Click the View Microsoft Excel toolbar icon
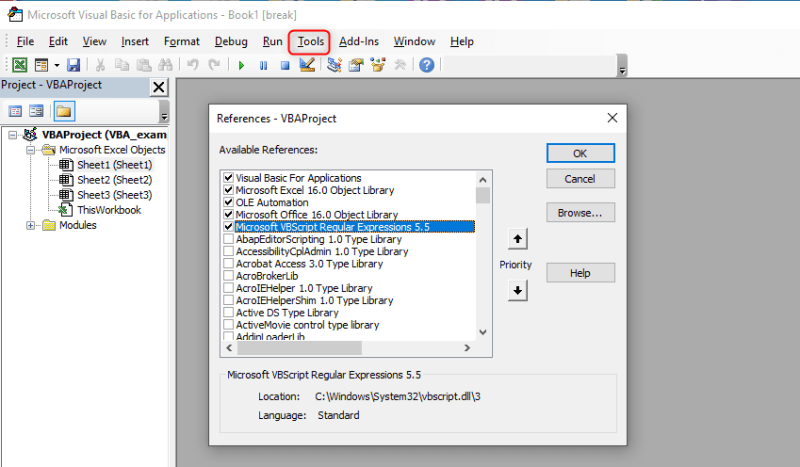800x467 pixels. pos(19,65)
